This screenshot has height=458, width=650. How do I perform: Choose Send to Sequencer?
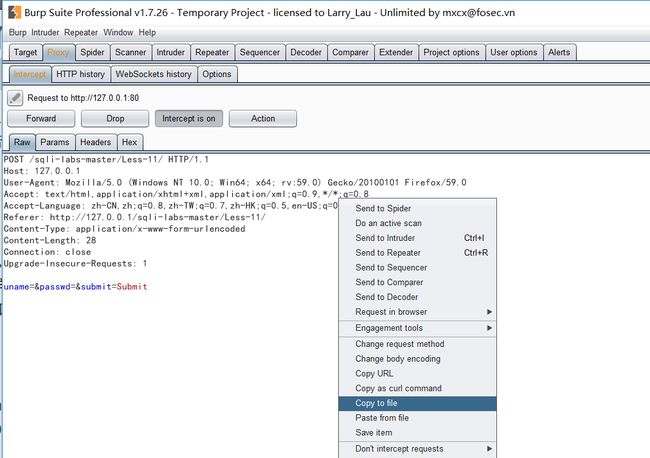point(417,268)
